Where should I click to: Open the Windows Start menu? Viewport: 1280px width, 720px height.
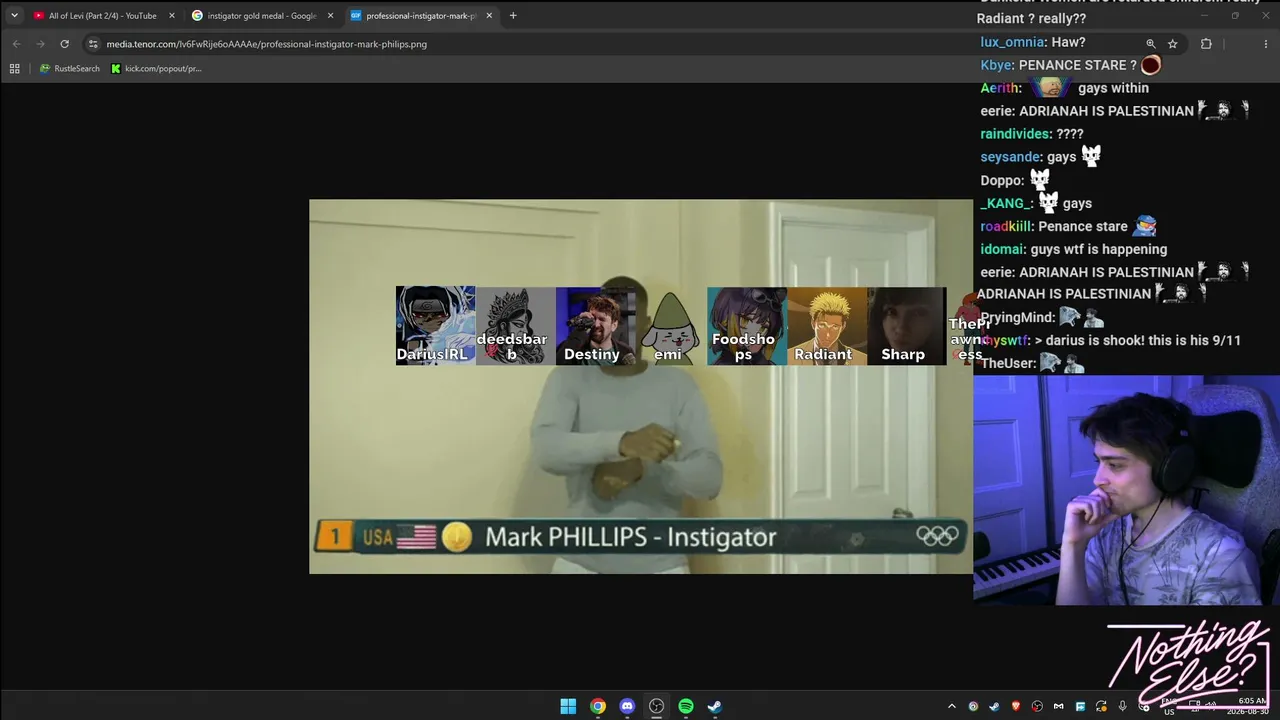(568, 706)
